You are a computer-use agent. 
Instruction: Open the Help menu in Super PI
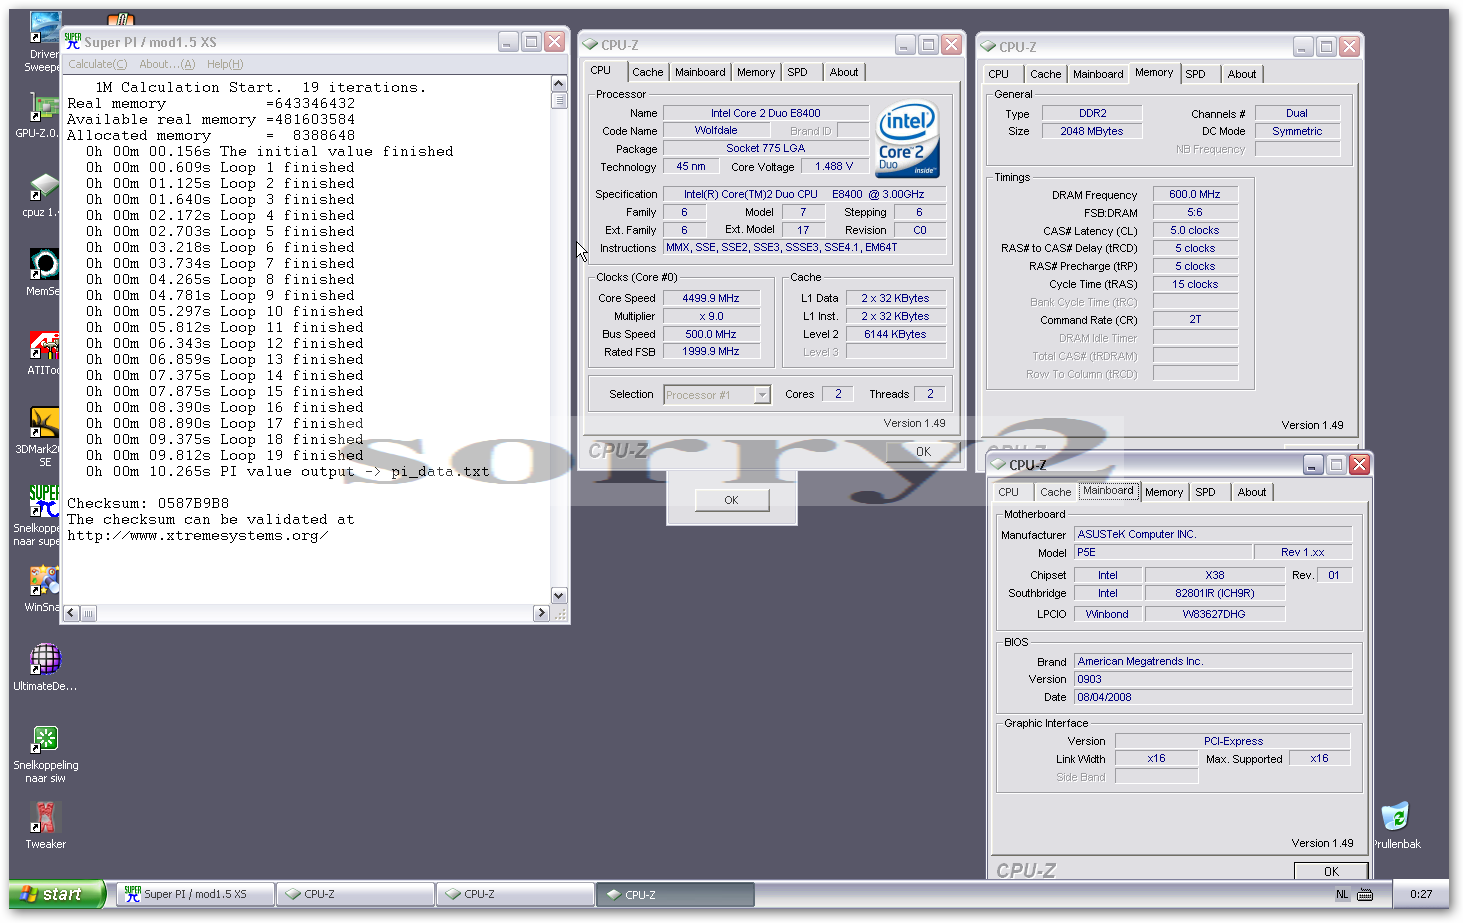(225, 64)
